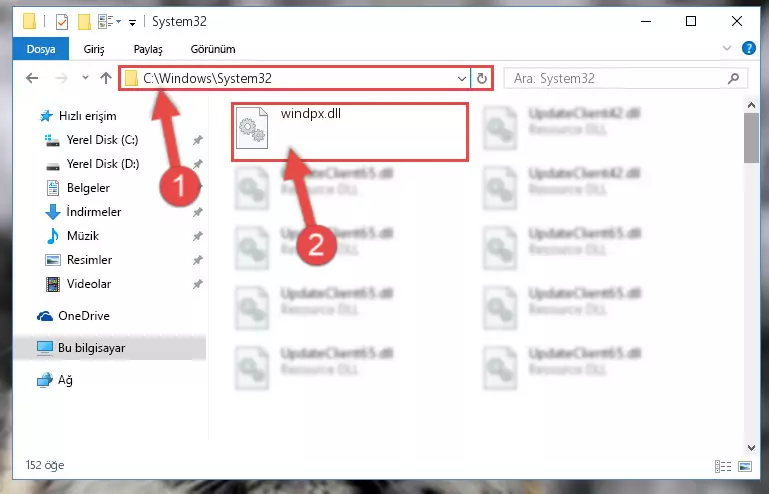Switch to details view layout icon
769x494 pixels.
pyautogui.click(x=723, y=466)
